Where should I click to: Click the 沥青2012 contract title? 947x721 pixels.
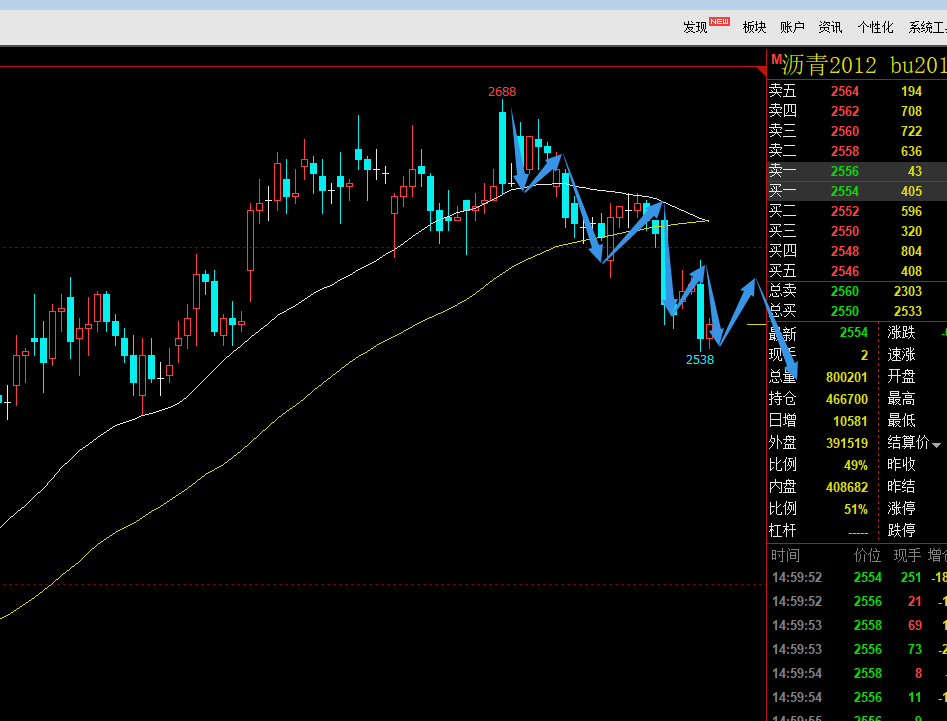pos(829,66)
